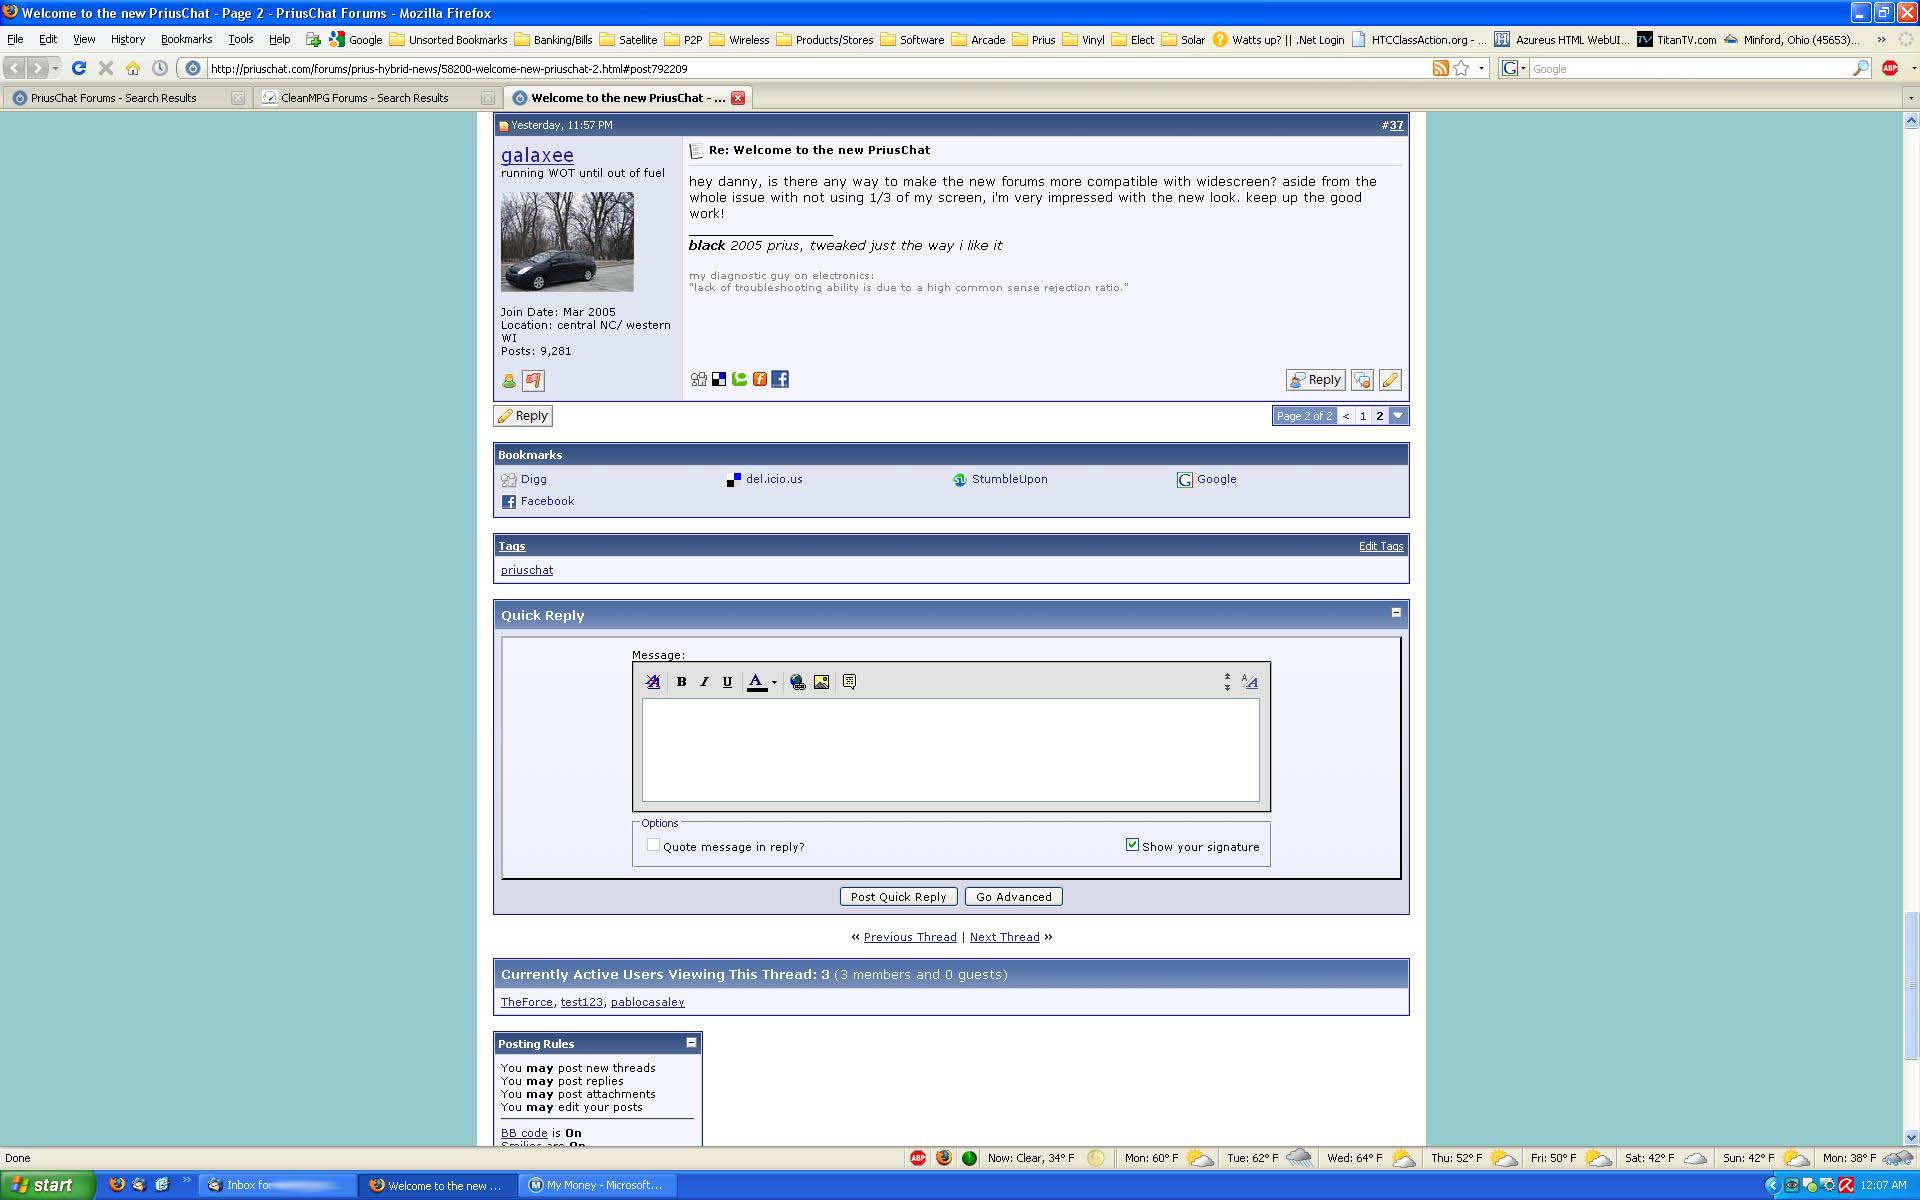
Task: Click the report post red flag icon
Action: pos(533,381)
